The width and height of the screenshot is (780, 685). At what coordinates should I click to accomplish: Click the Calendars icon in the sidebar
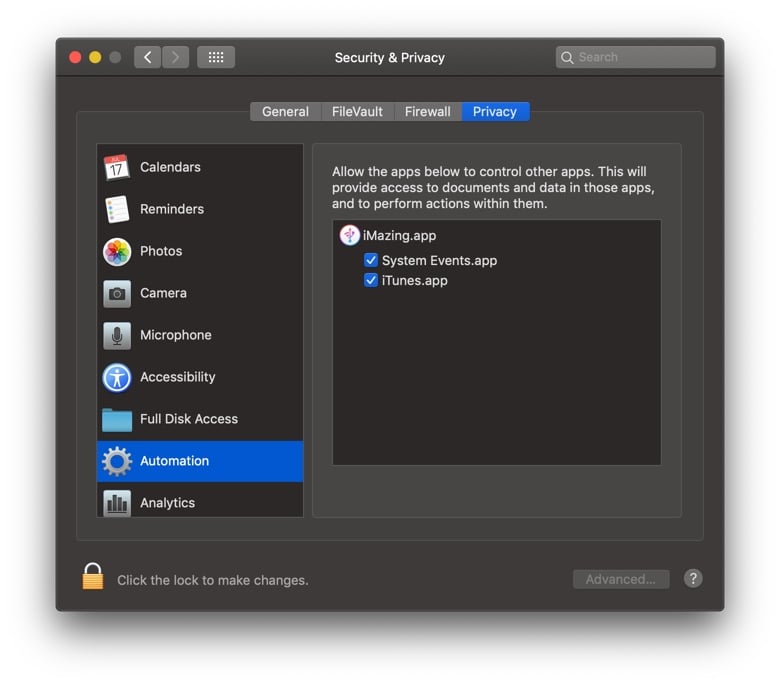click(x=116, y=167)
